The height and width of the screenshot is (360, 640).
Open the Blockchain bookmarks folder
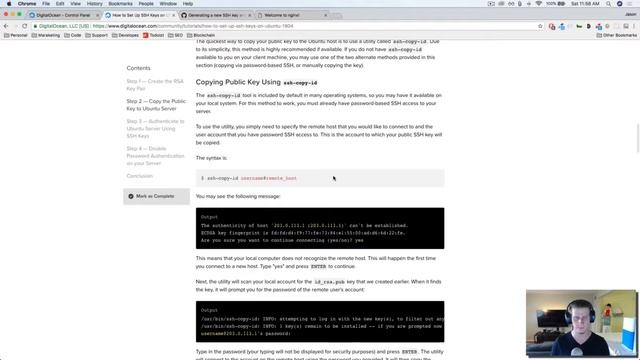coord(201,36)
